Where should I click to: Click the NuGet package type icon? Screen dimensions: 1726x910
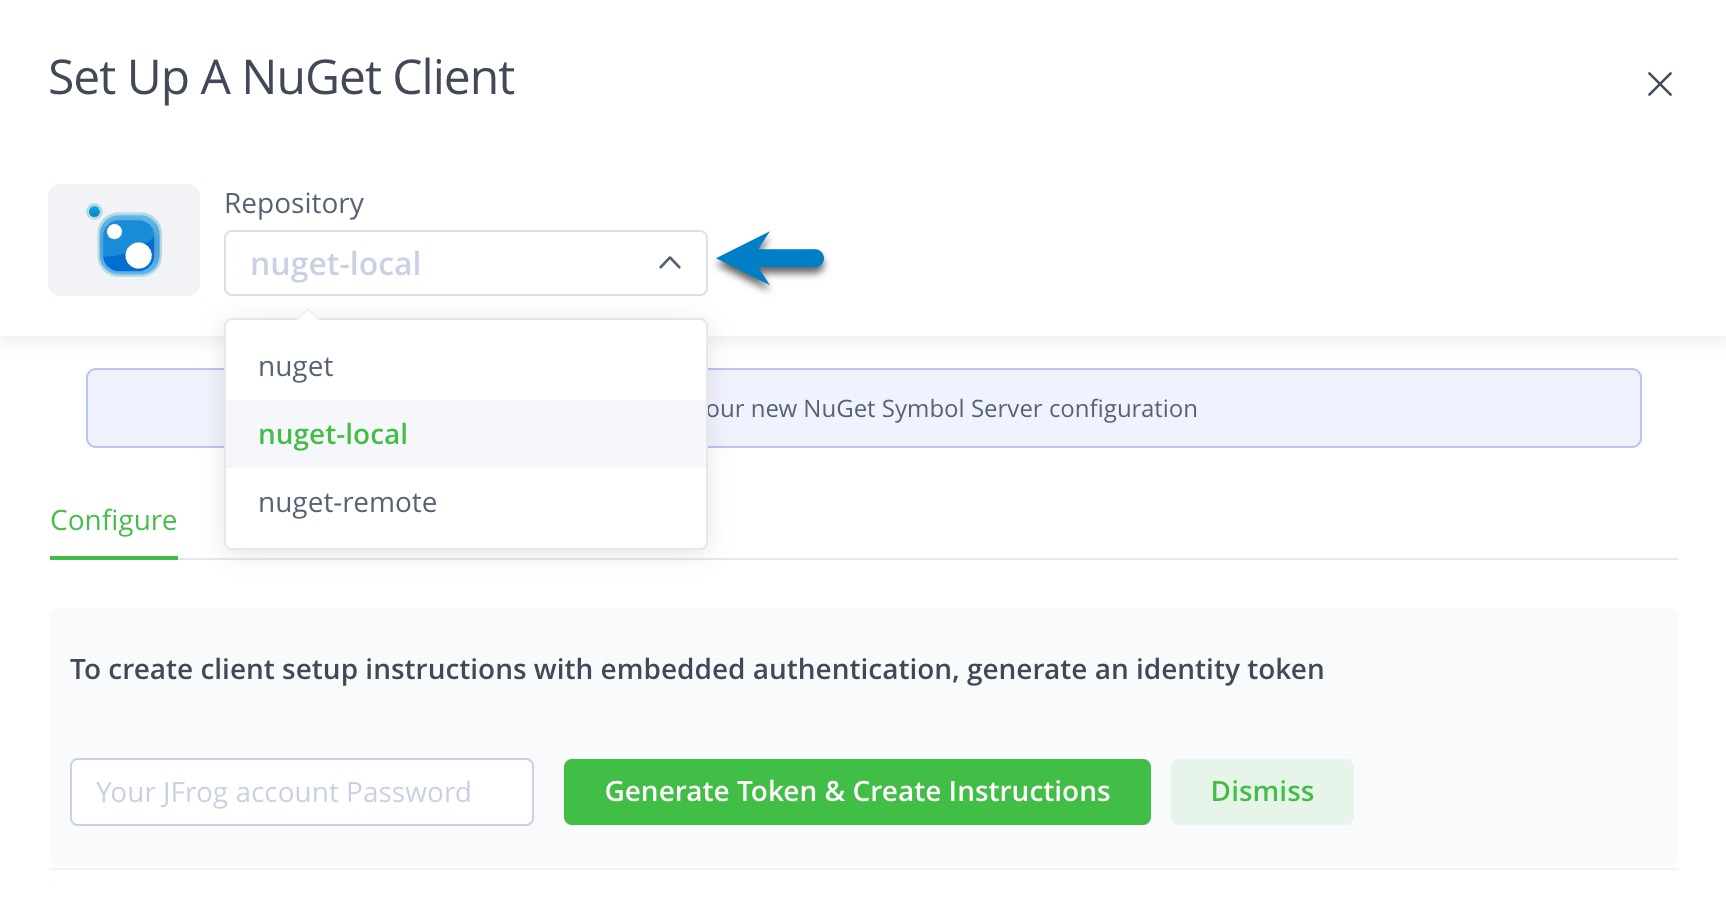(124, 240)
